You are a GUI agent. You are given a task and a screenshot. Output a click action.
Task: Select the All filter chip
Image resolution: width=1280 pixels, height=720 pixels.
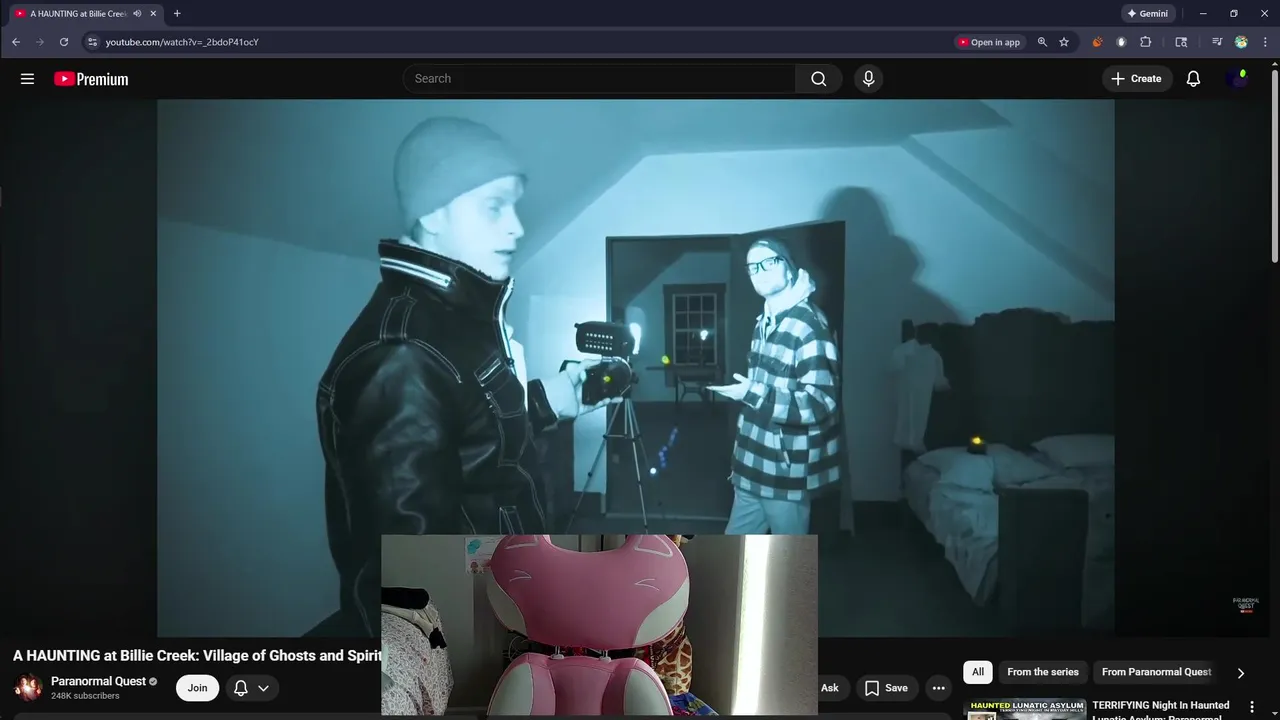point(978,672)
